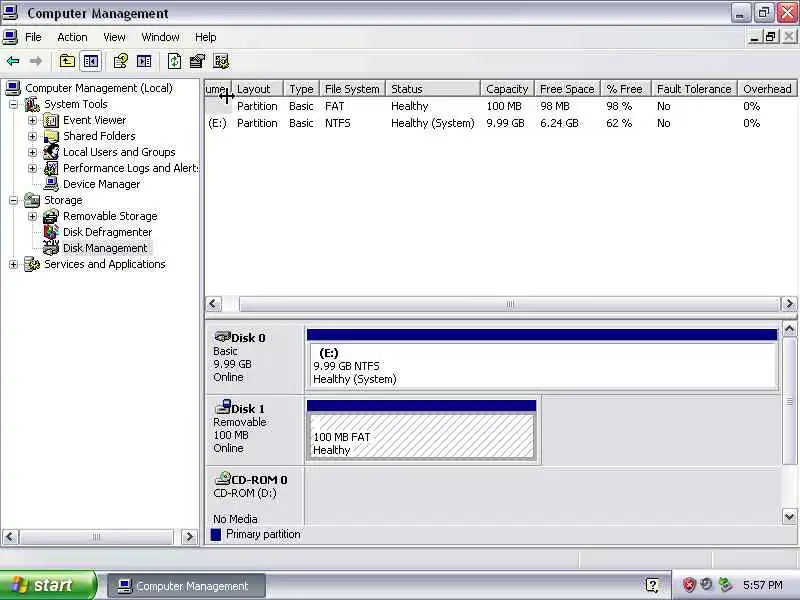Expand the Local Users and Groups node

[33, 153]
